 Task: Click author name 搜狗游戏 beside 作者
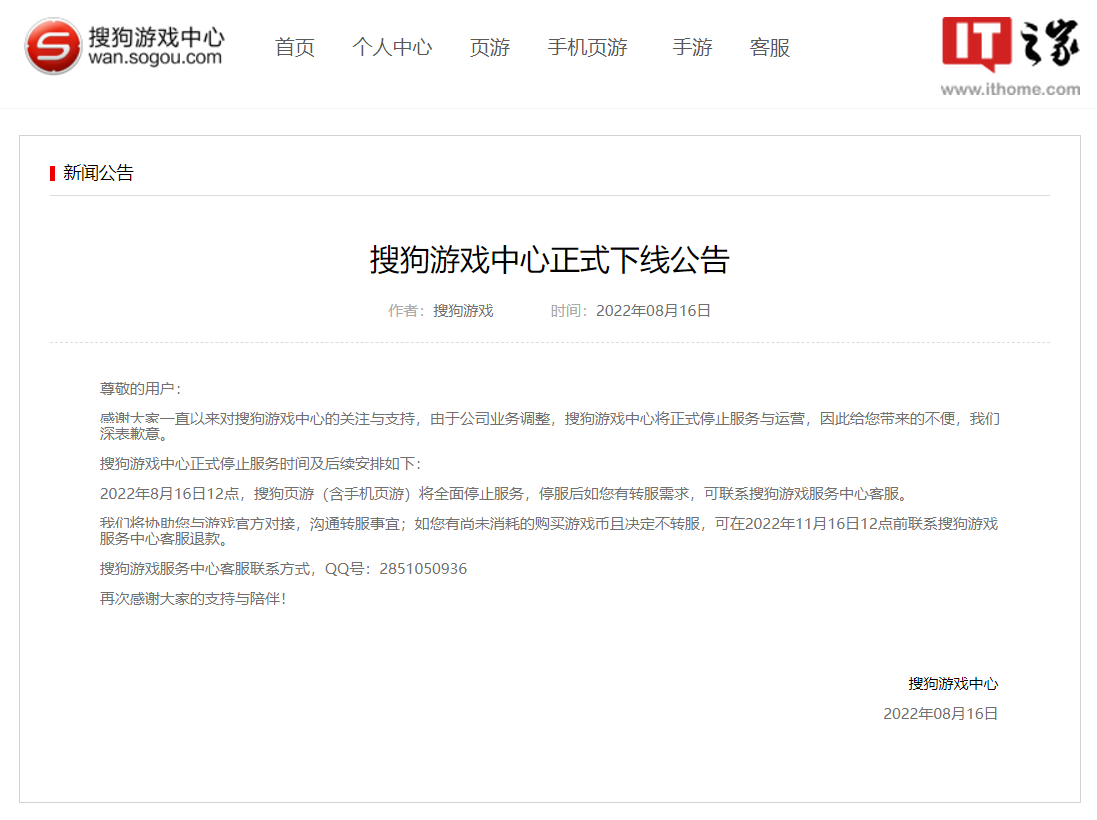[463, 311]
